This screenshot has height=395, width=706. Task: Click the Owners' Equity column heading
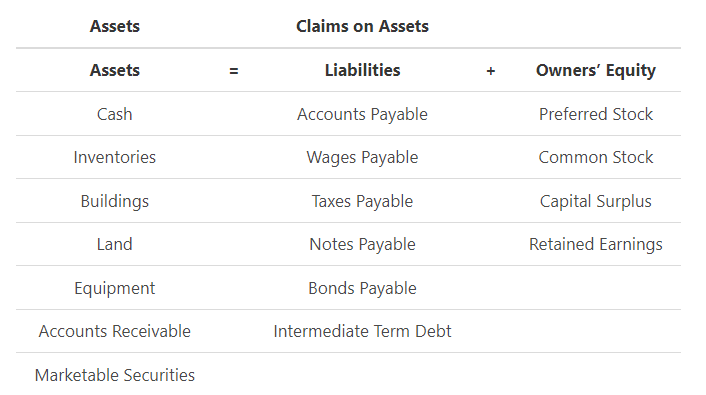click(596, 71)
